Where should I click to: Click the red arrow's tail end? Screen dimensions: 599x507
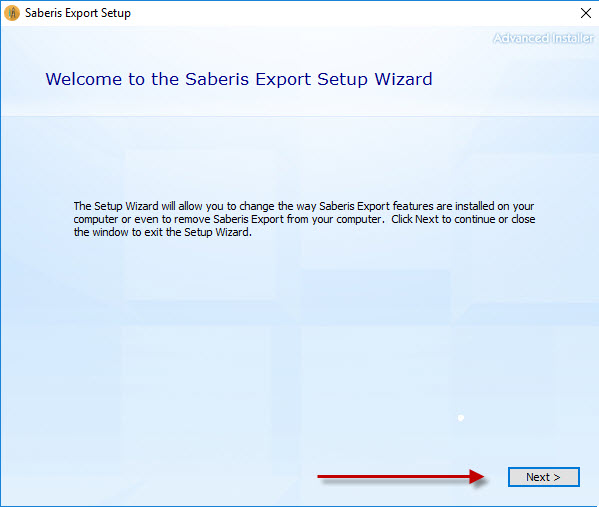coord(321,476)
